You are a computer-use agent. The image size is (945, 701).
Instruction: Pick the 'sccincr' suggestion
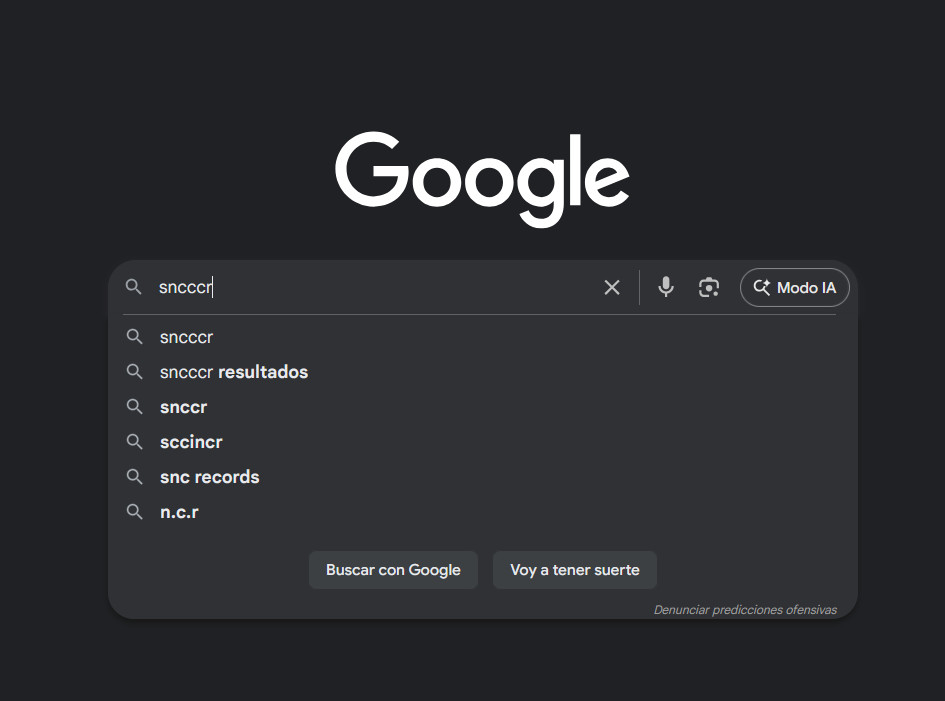[x=191, y=442]
